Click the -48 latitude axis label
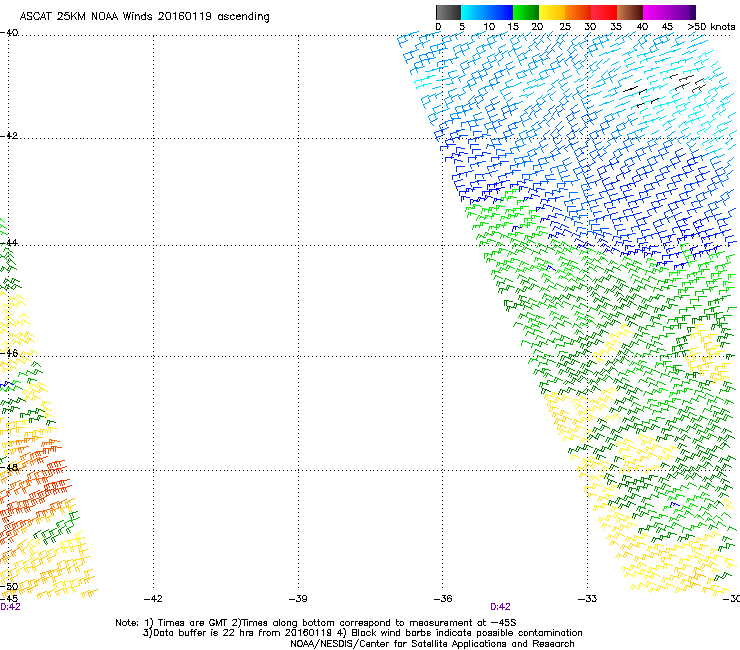740x650 pixels. click(x=9, y=467)
